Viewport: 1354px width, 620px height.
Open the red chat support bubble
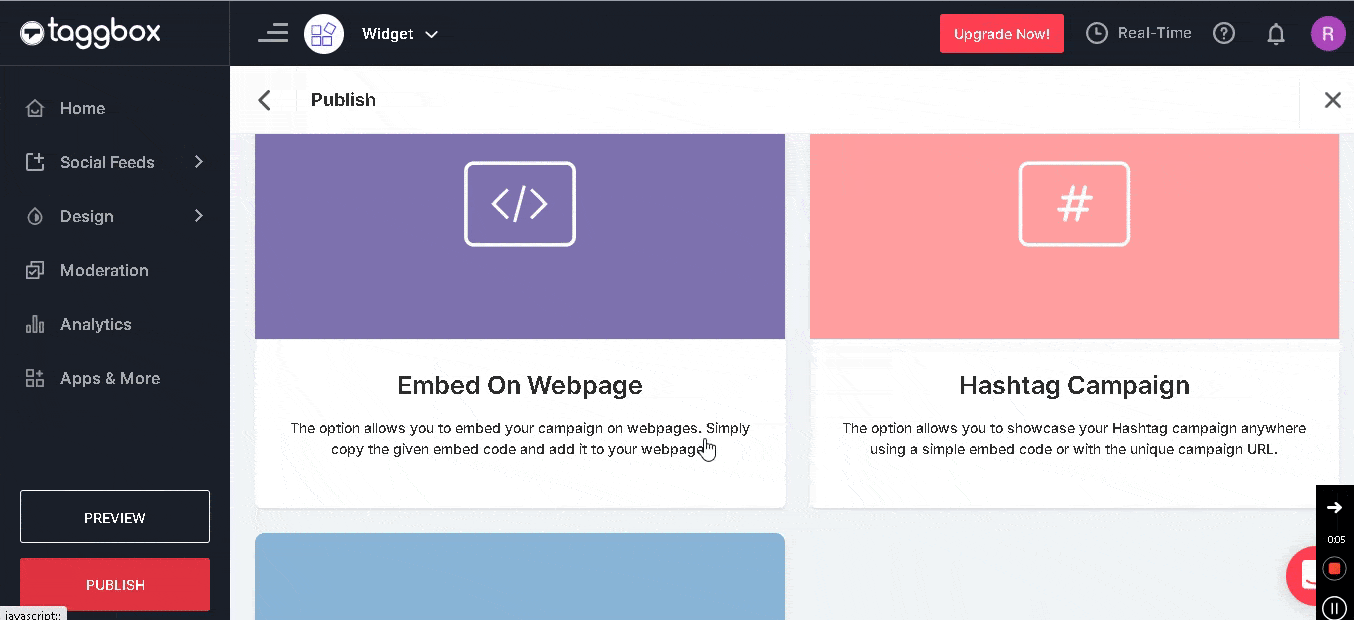pyautogui.click(x=1304, y=576)
